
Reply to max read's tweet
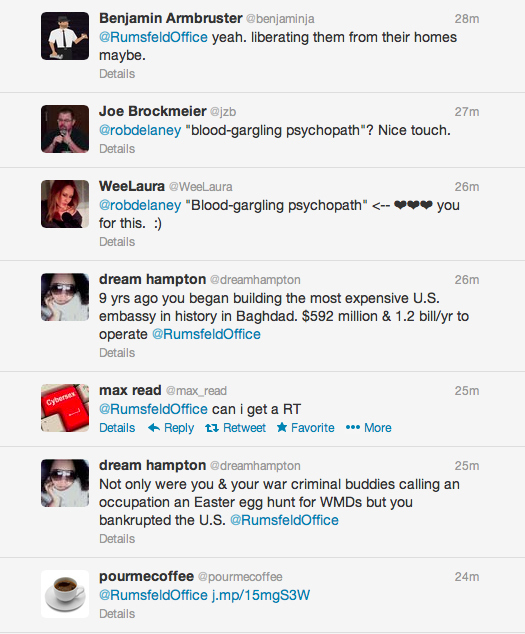click(171, 428)
